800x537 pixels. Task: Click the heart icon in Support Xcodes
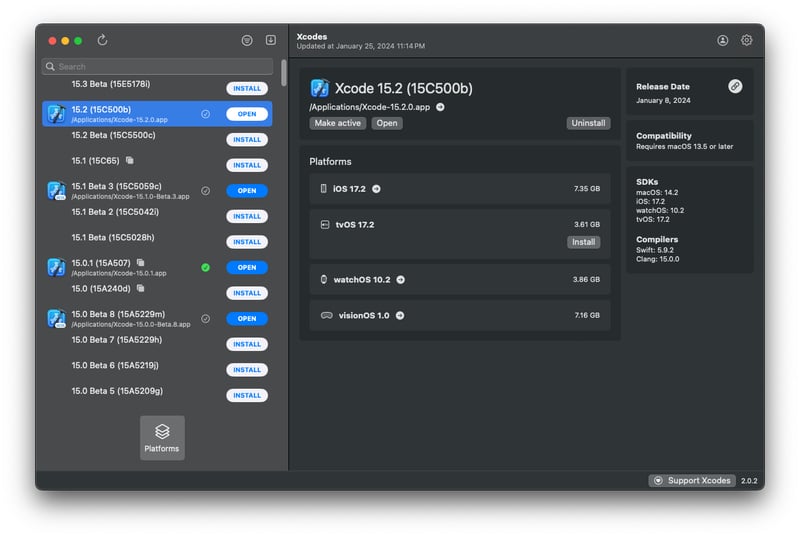click(658, 480)
